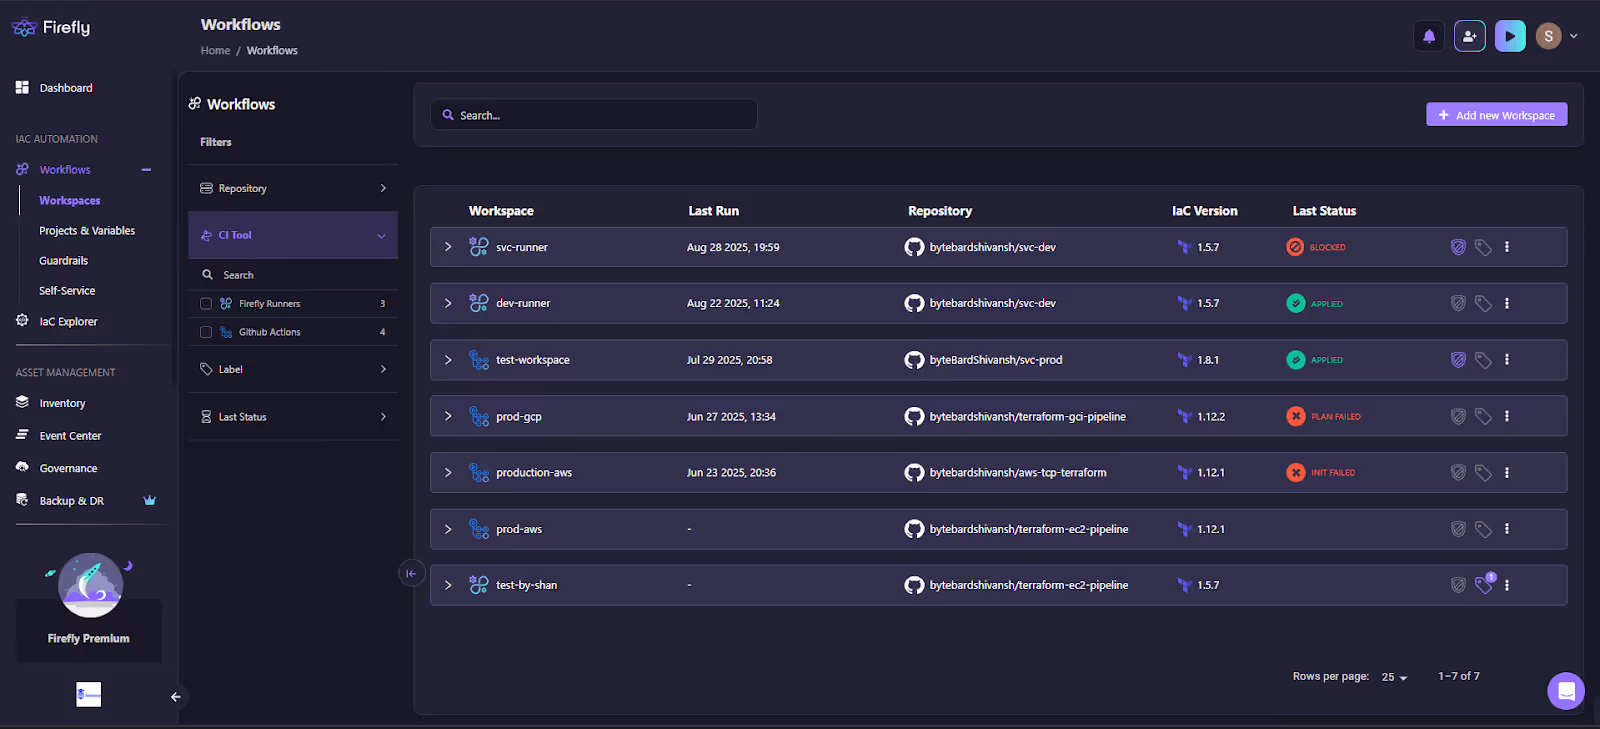Click the label tag icon for production-aws
The width and height of the screenshot is (1600, 729).
1483,472
